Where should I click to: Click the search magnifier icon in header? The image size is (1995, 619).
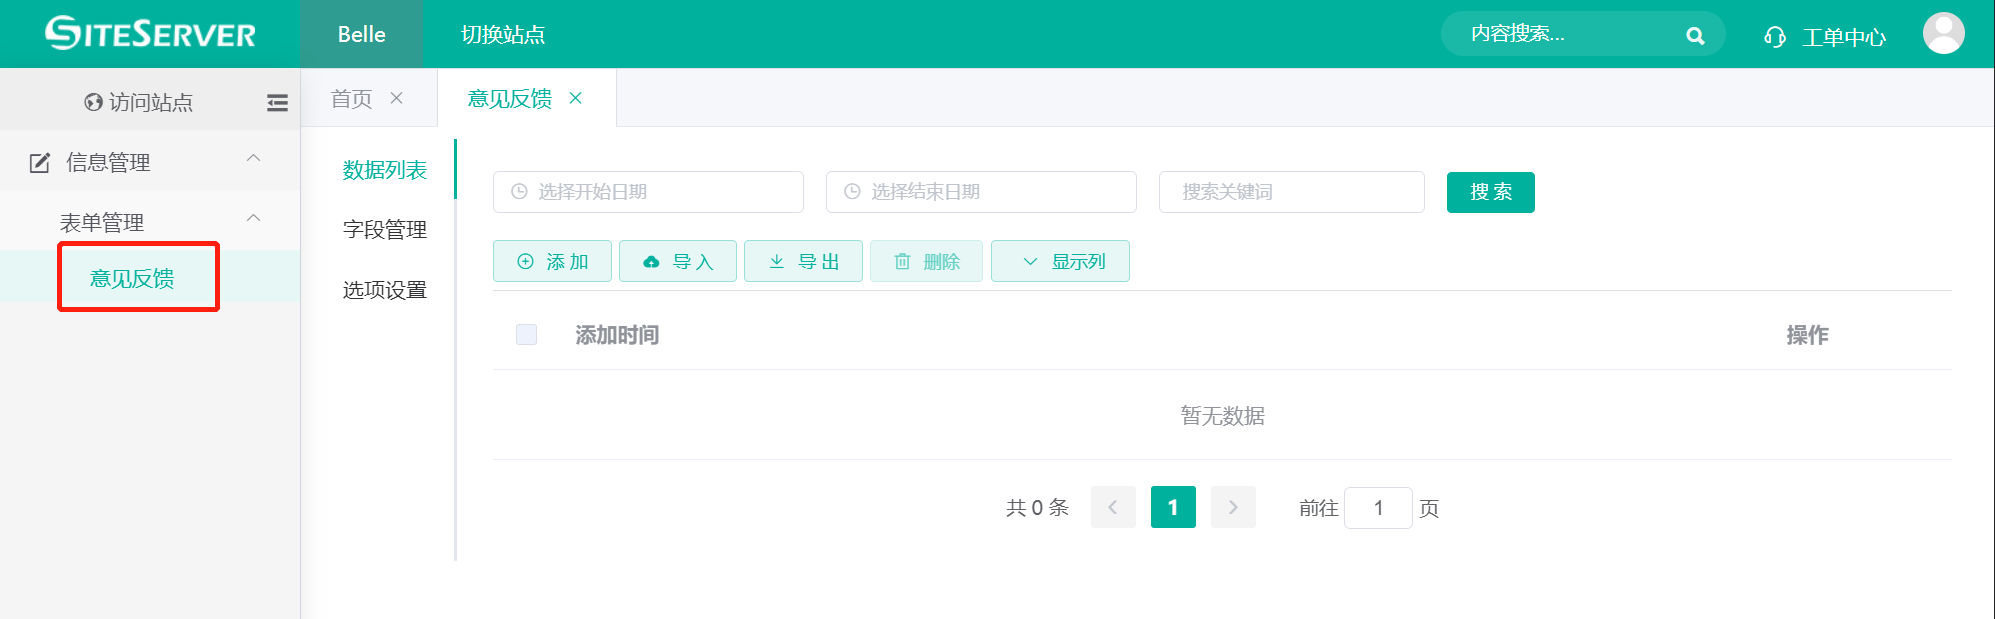(1694, 36)
